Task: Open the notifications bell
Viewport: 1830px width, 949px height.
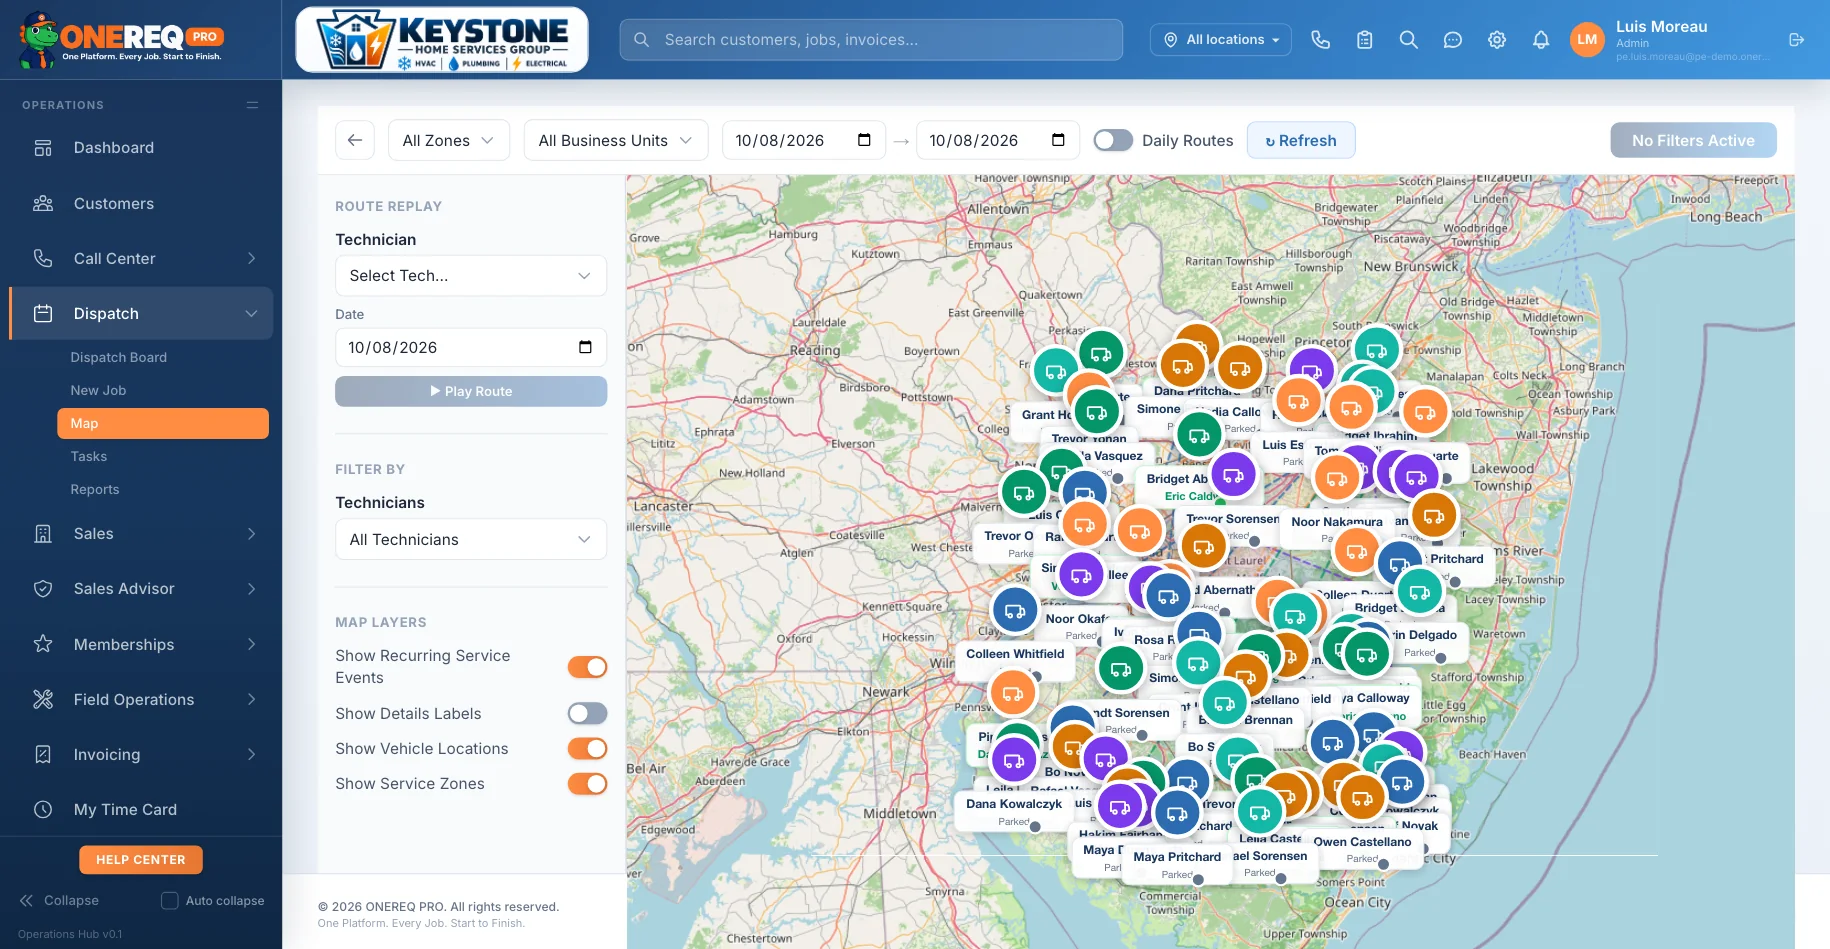Action: coord(1540,40)
